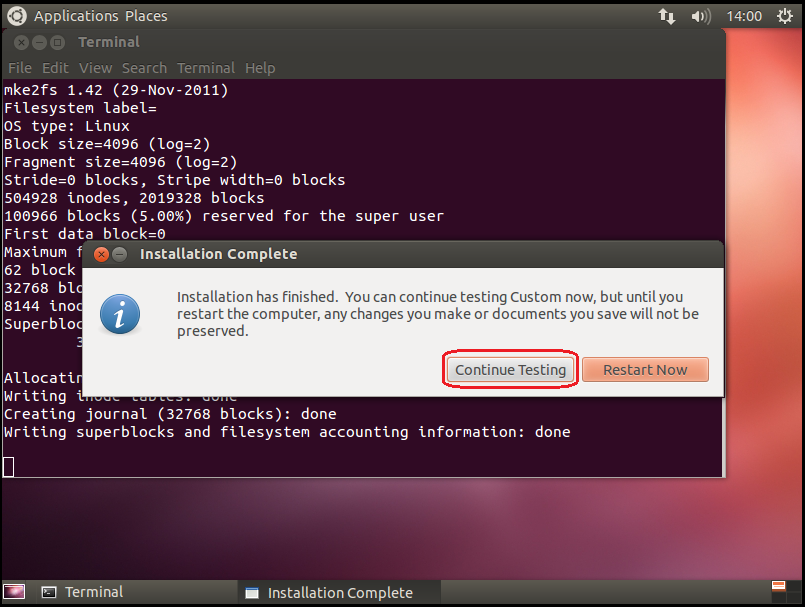Open the power gear session menu

coord(783,16)
